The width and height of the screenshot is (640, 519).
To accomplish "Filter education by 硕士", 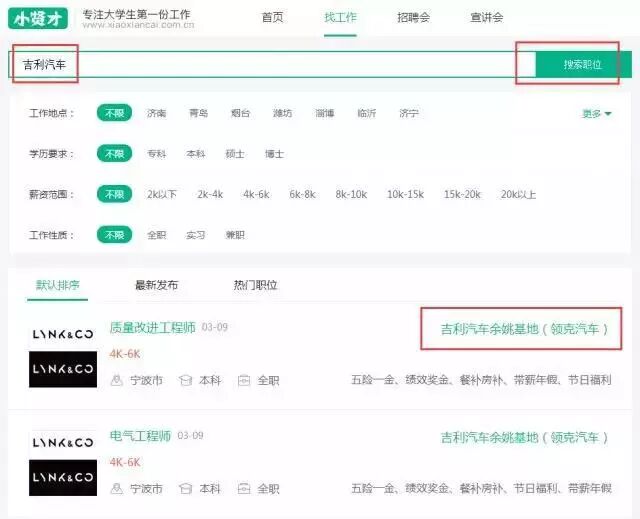I will (x=235, y=154).
